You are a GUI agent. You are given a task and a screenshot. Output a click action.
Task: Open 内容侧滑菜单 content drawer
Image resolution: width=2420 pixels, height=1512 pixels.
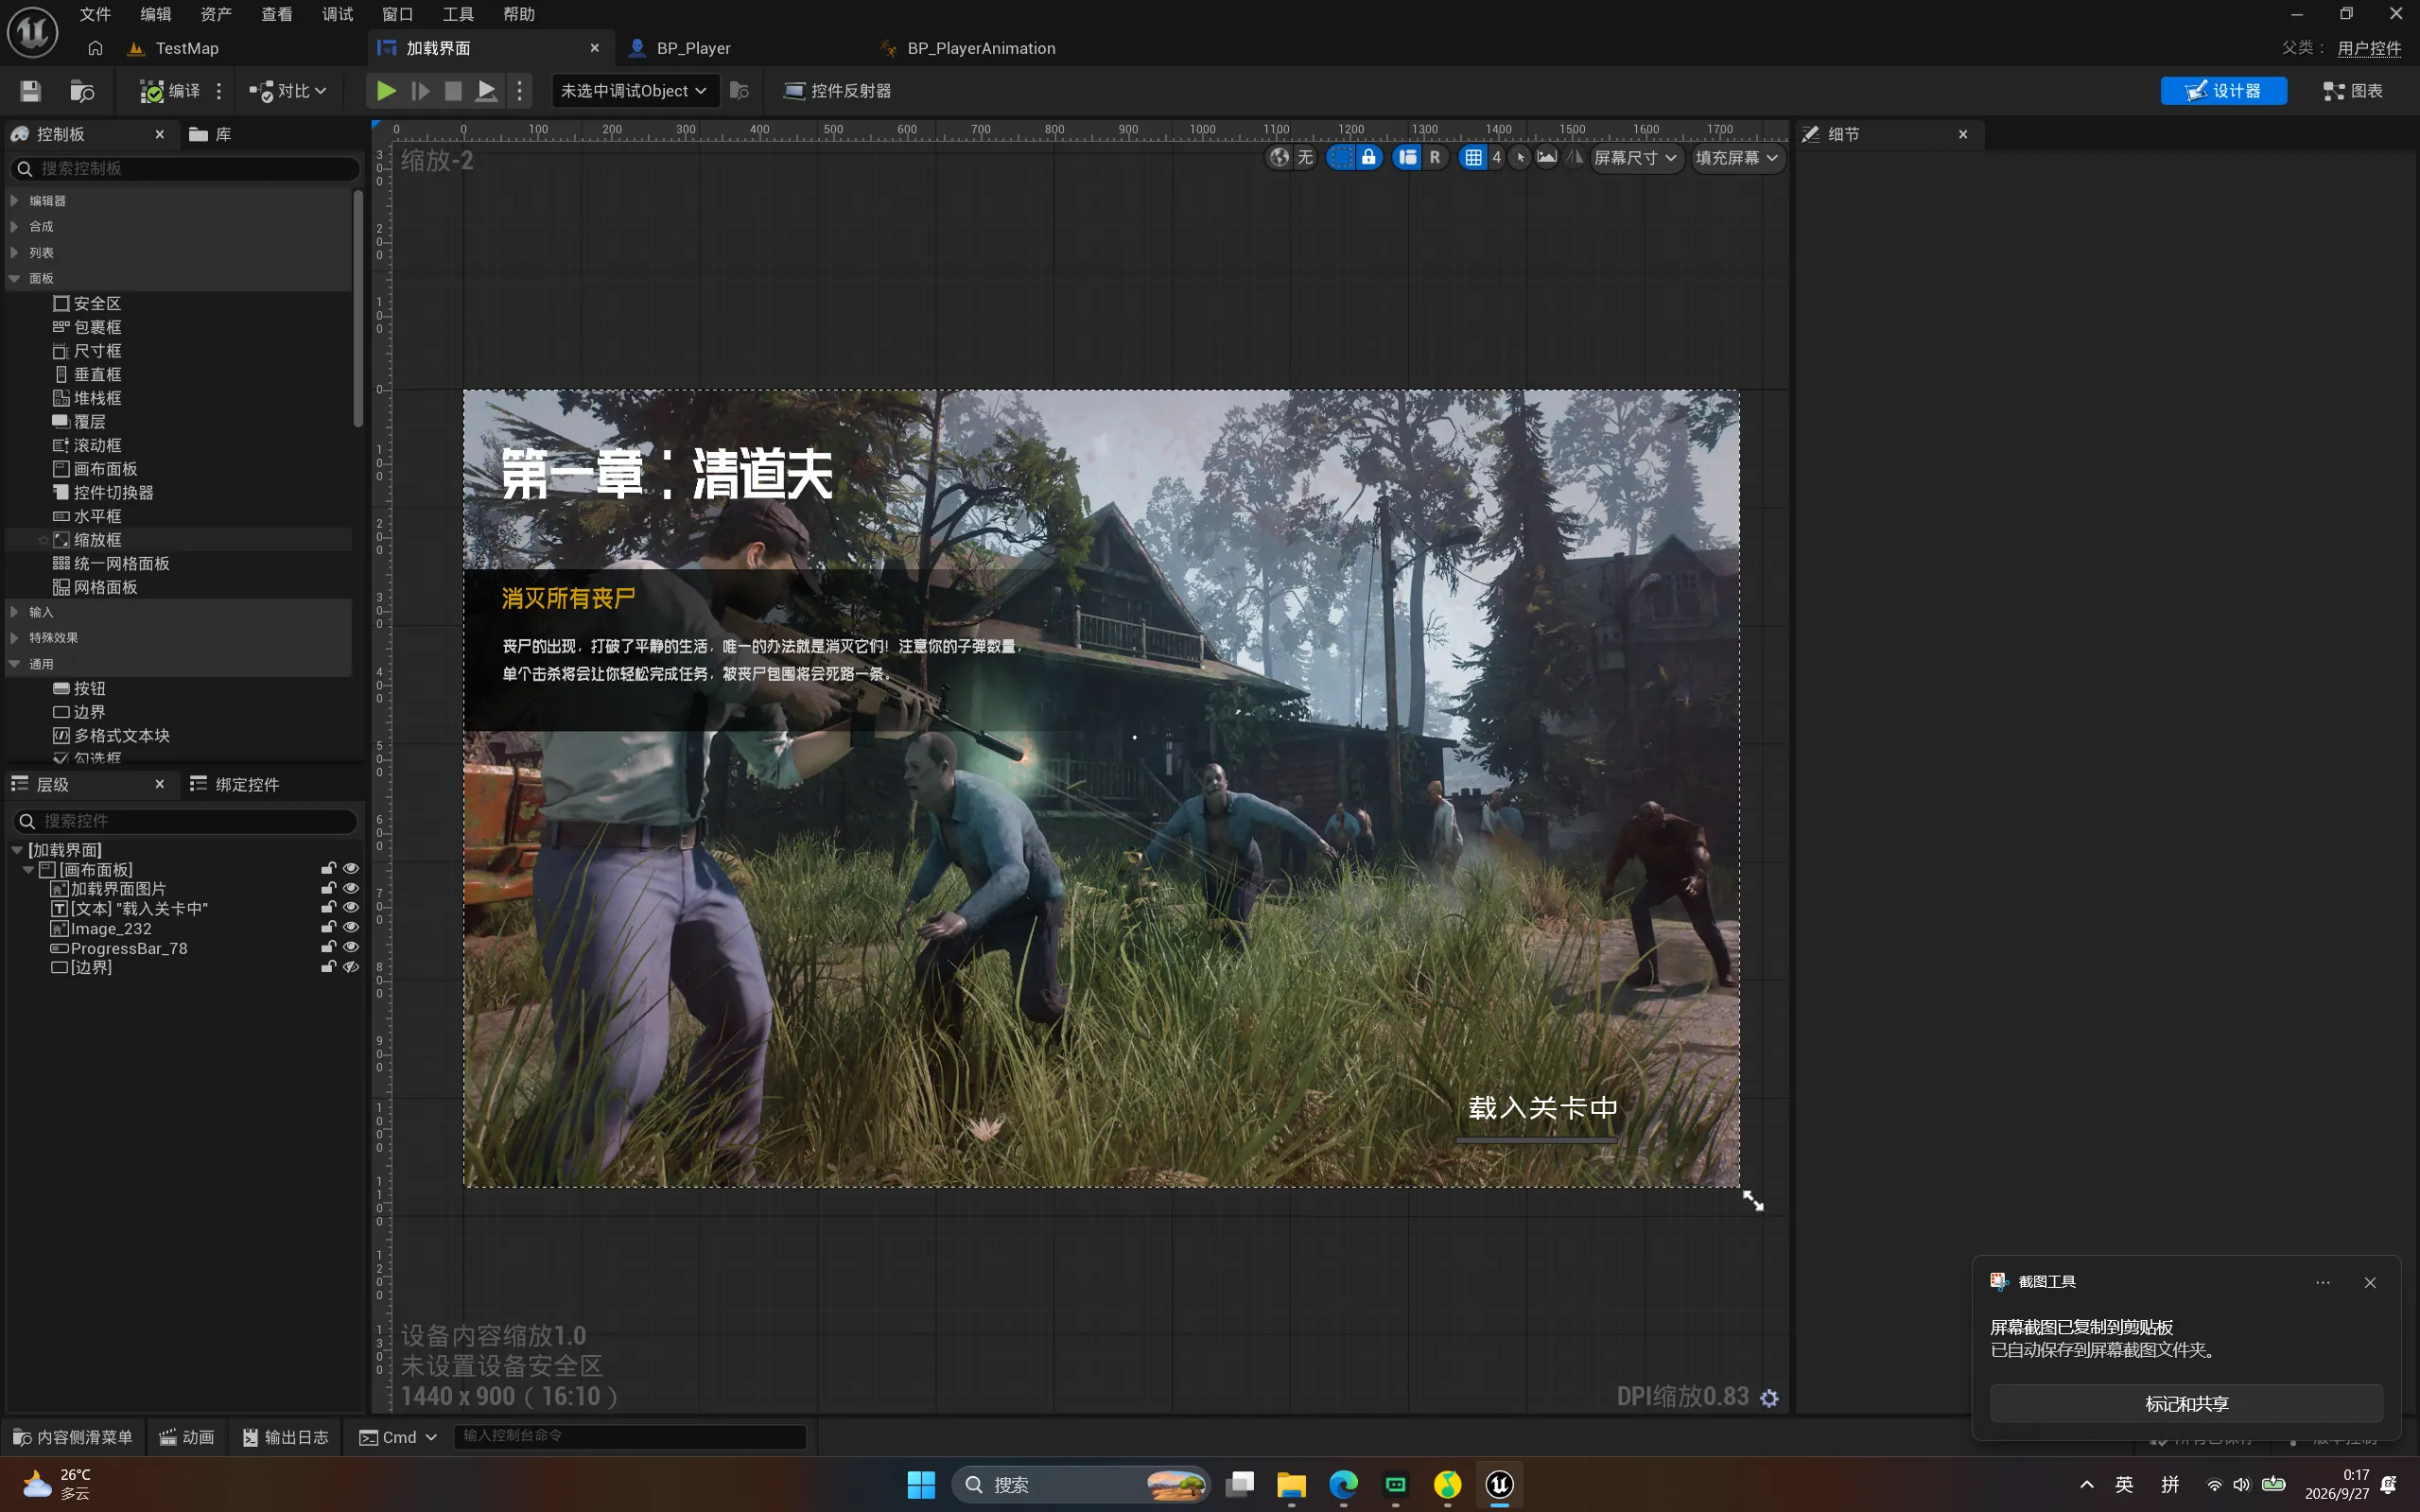click(73, 1437)
